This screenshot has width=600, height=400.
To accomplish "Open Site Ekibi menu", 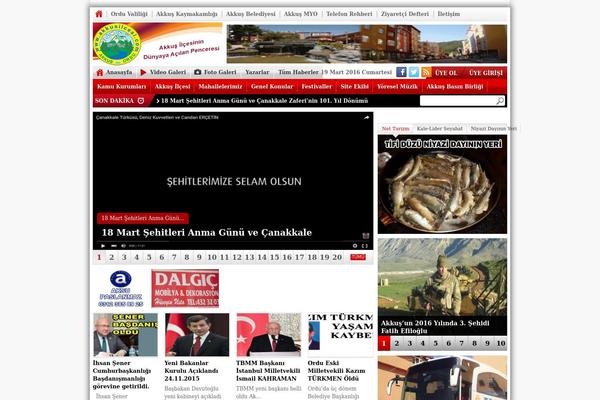I will pyautogui.click(x=355, y=87).
